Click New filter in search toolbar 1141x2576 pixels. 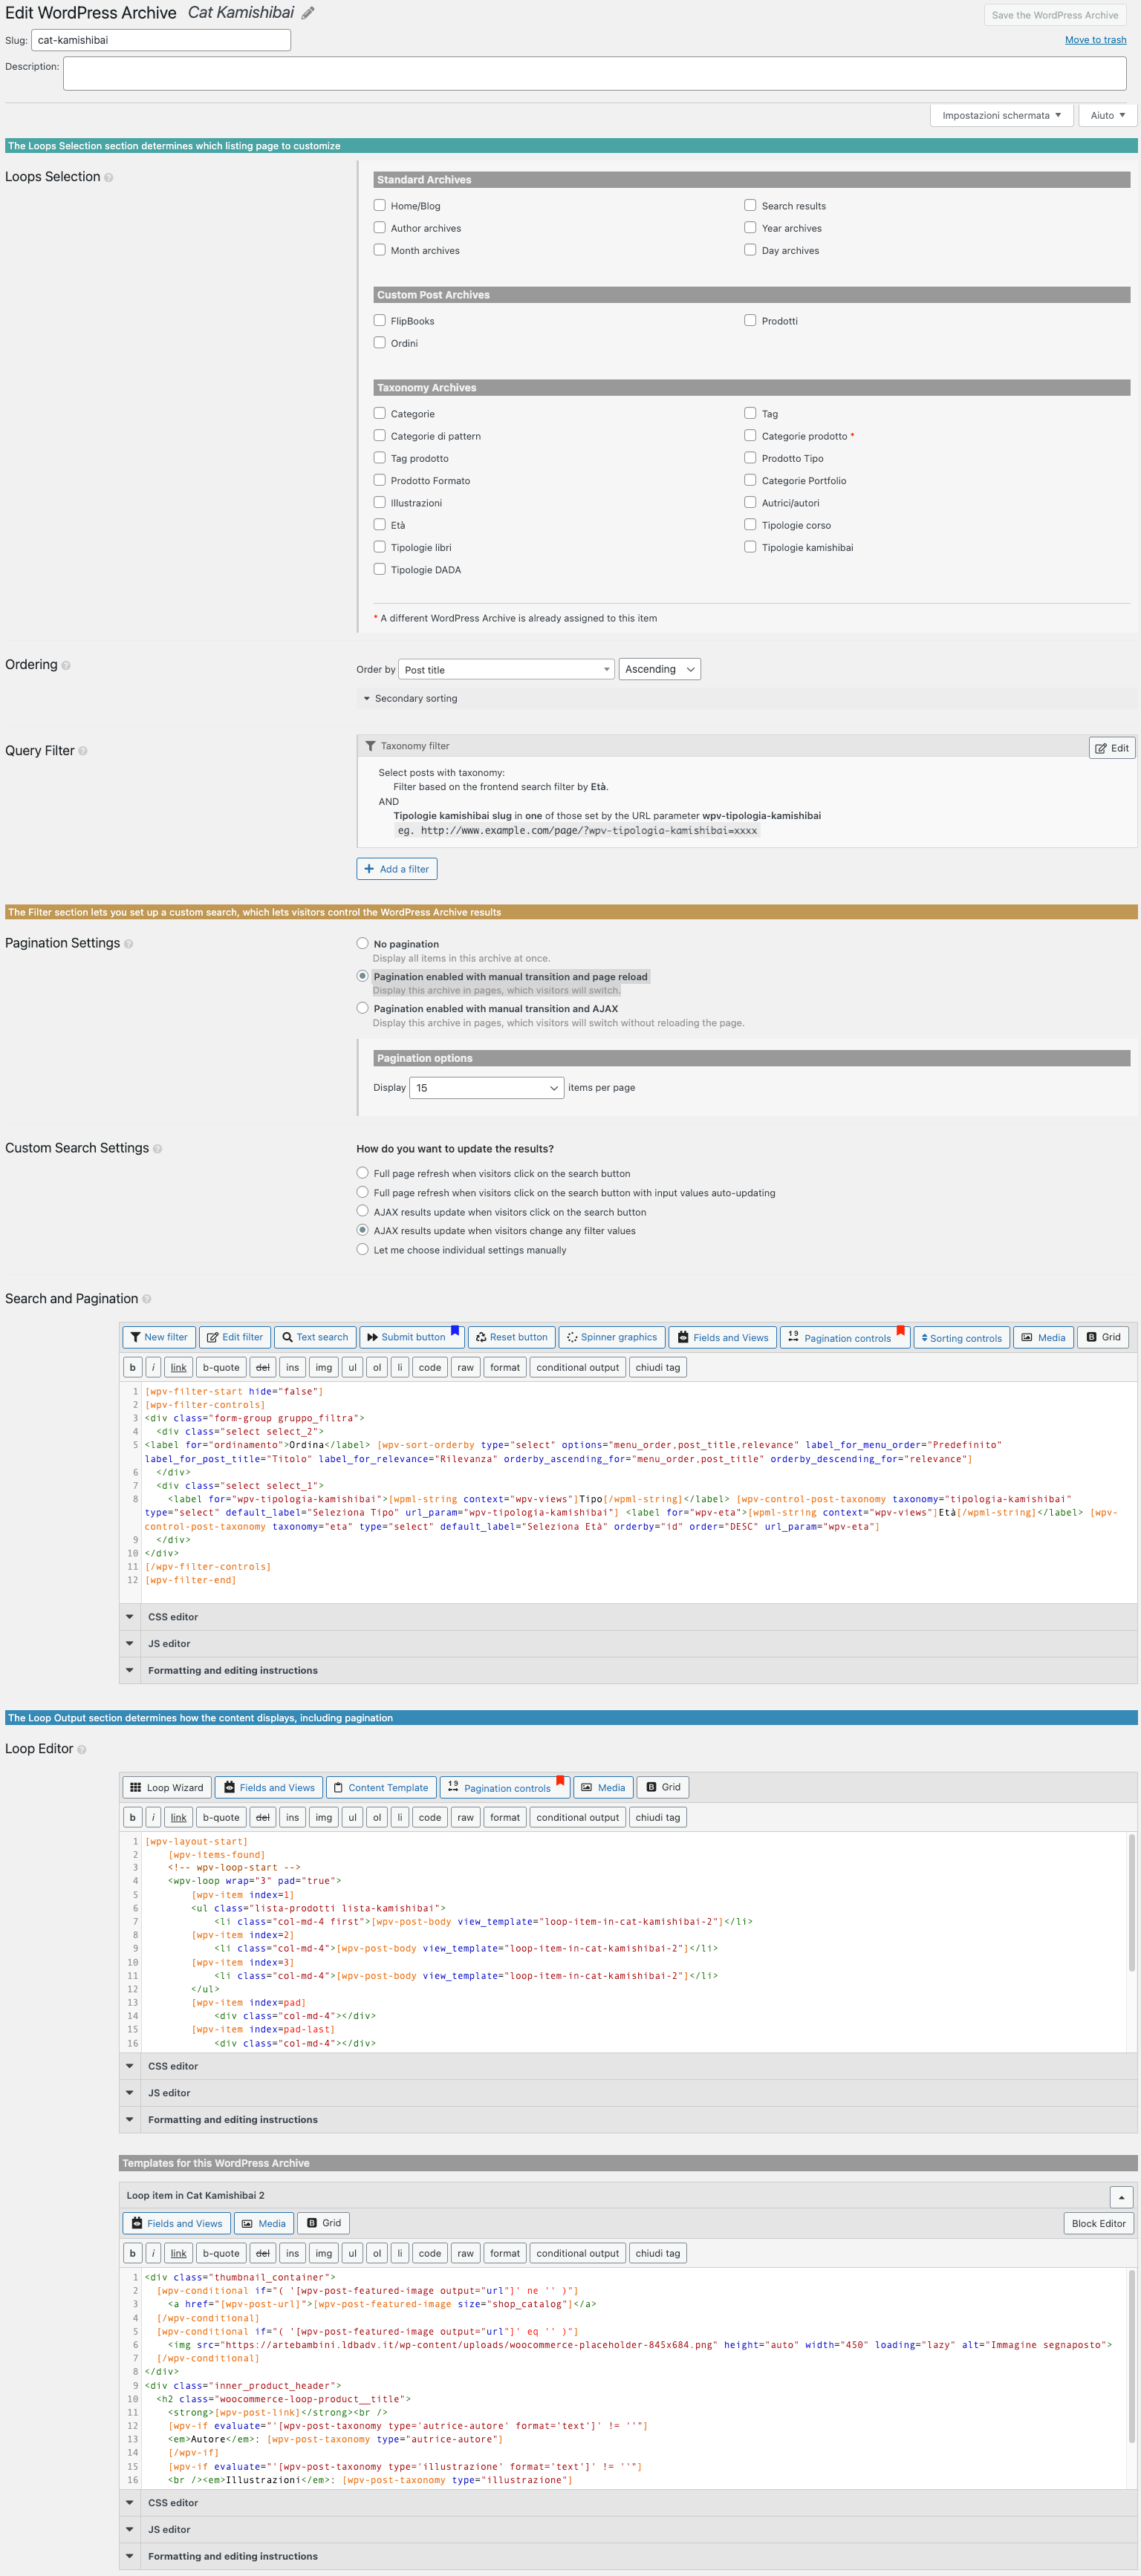(x=159, y=1337)
